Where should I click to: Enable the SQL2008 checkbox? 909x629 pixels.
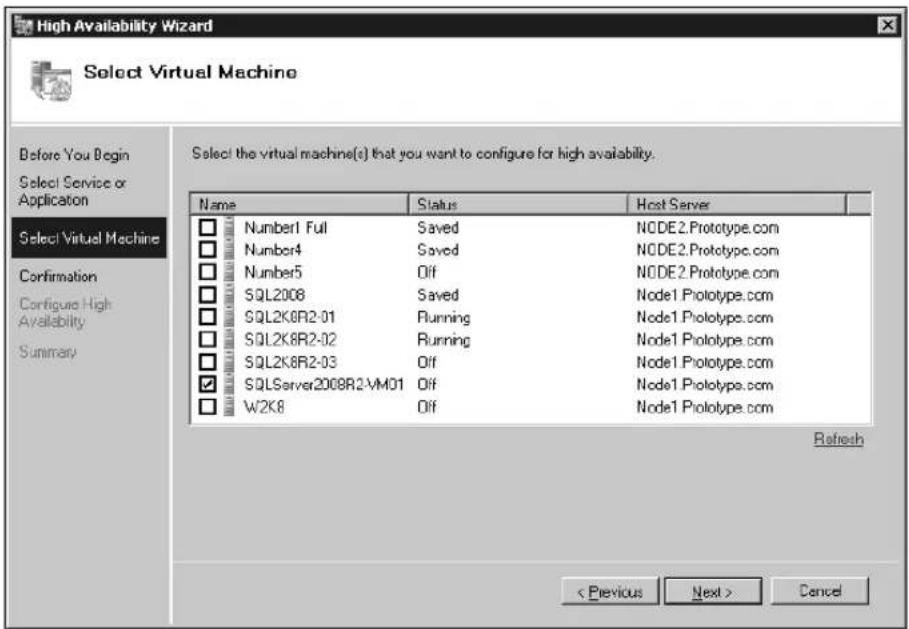point(208,294)
